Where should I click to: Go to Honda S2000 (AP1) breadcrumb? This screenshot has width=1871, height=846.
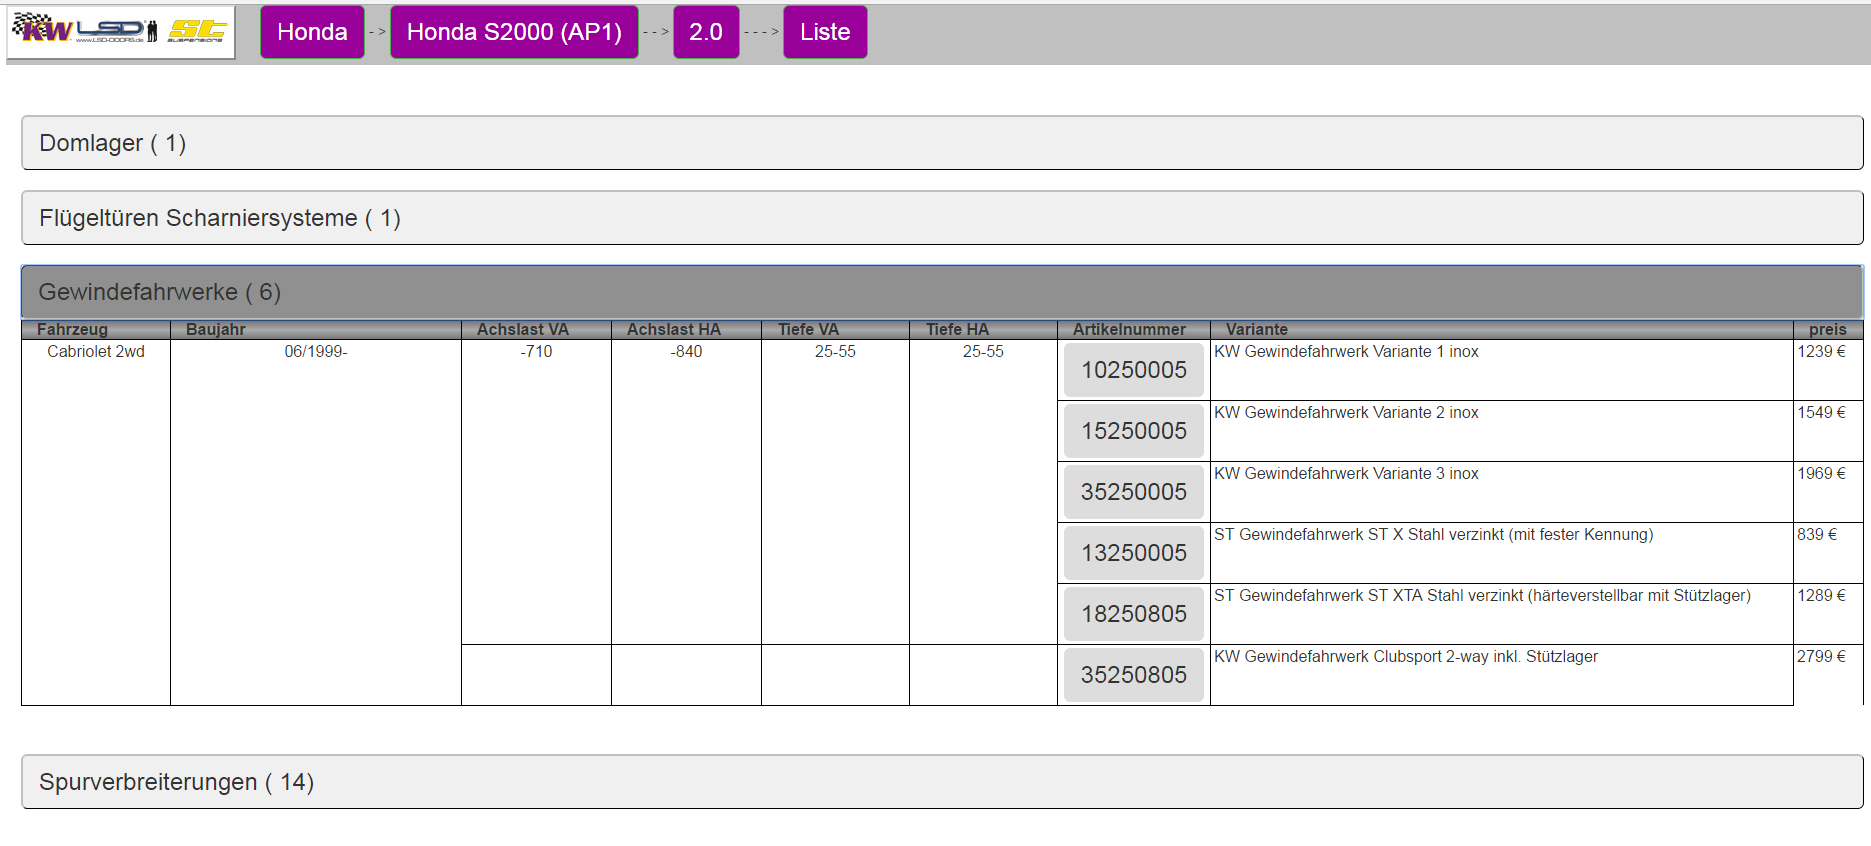click(514, 32)
